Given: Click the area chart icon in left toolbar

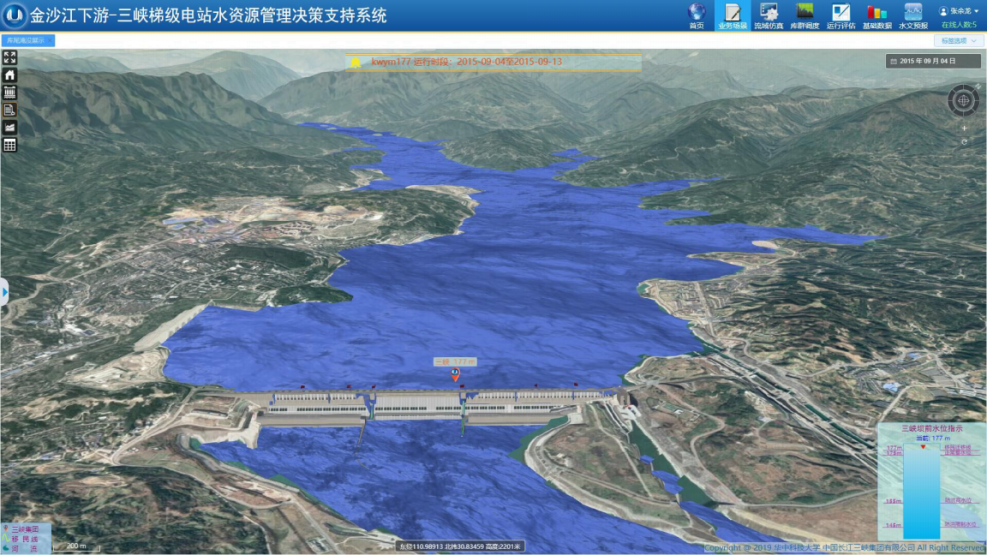Looking at the screenshot, I should (x=10, y=128).
